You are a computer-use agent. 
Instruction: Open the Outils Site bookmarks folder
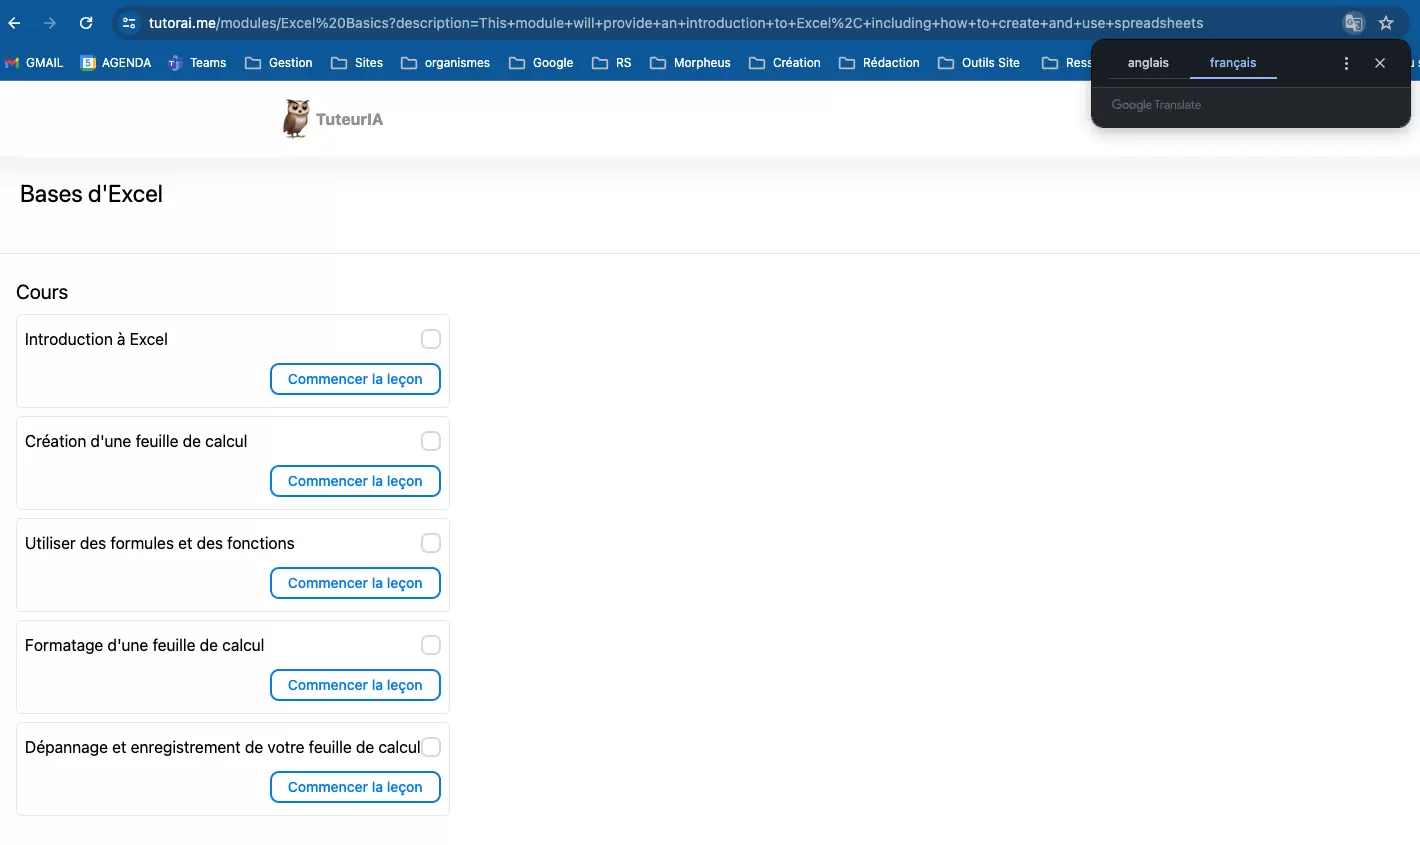coord(979,63)
